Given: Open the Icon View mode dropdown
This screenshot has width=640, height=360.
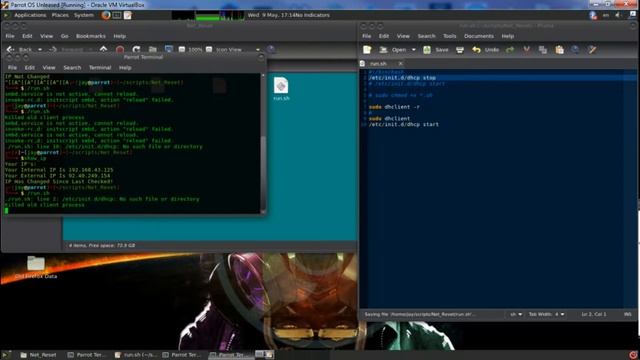Looking at the screenshot, I should (x=238, y=49).
